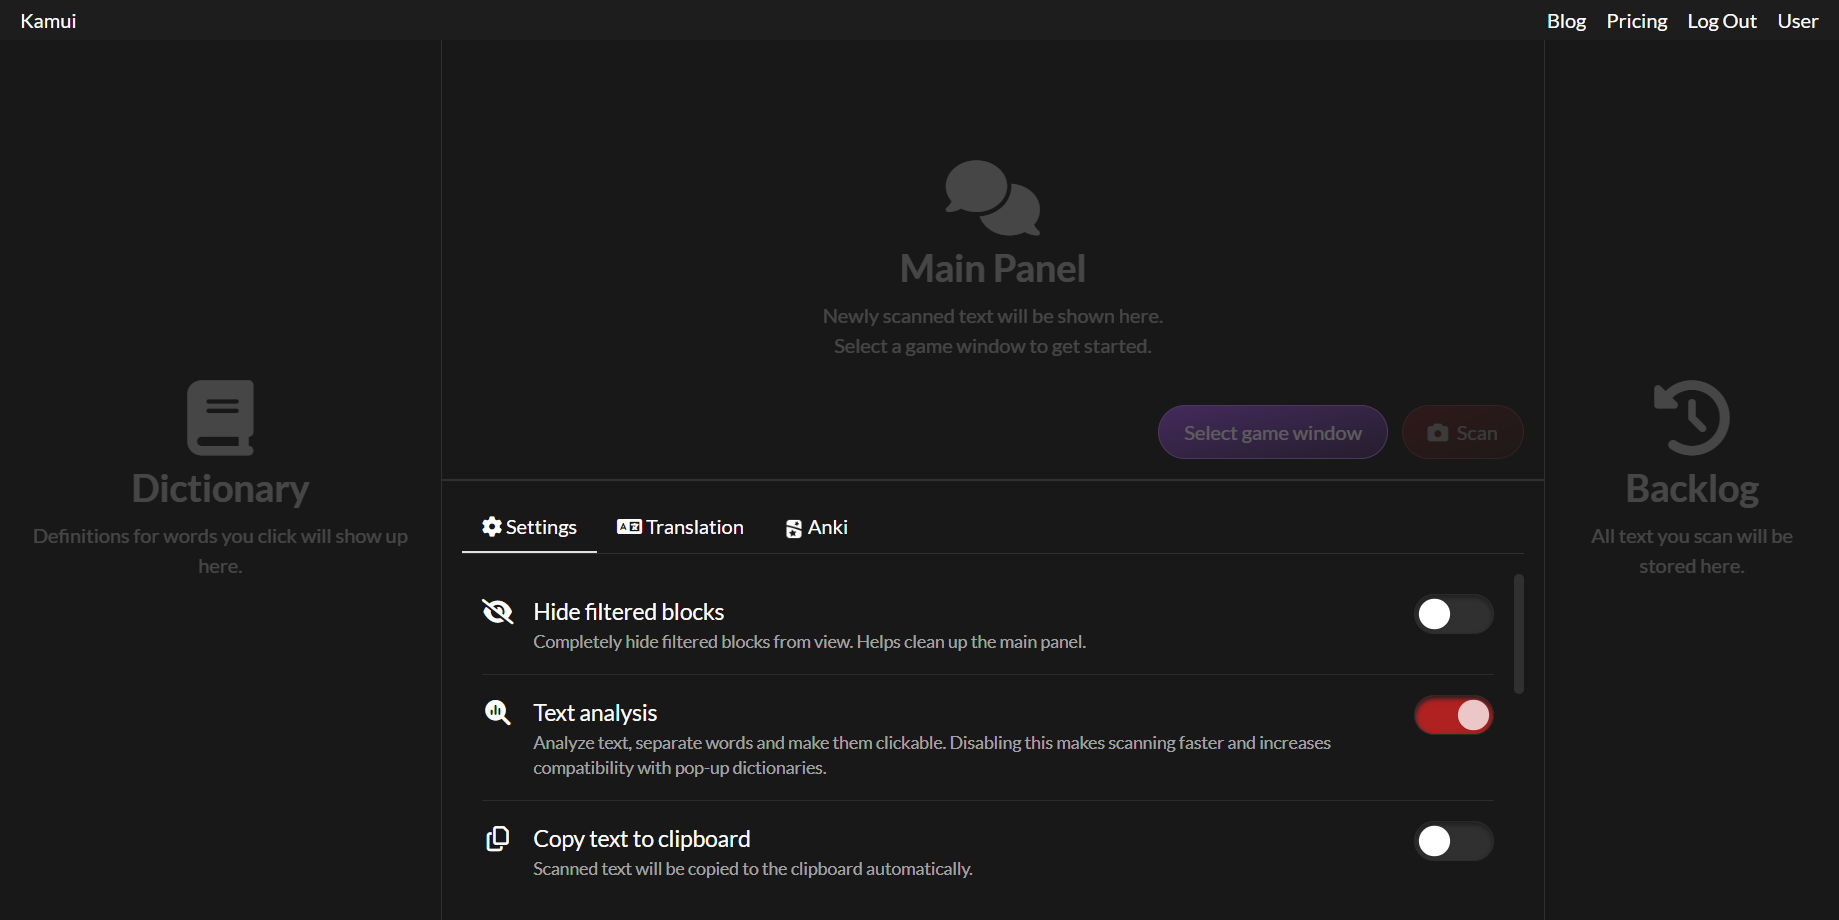This screenshot has width=1839, height=920.
Task: Click the gear icon on the Settings tab
Action: [492, 527]
